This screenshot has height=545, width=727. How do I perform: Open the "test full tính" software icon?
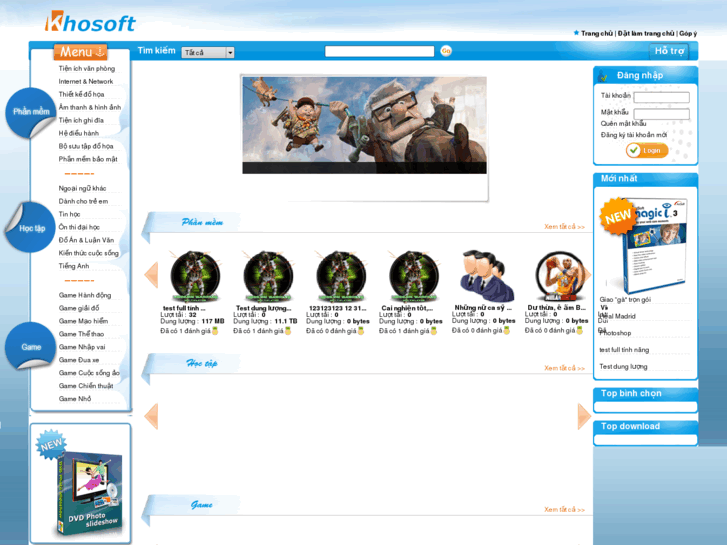[195, 277]
